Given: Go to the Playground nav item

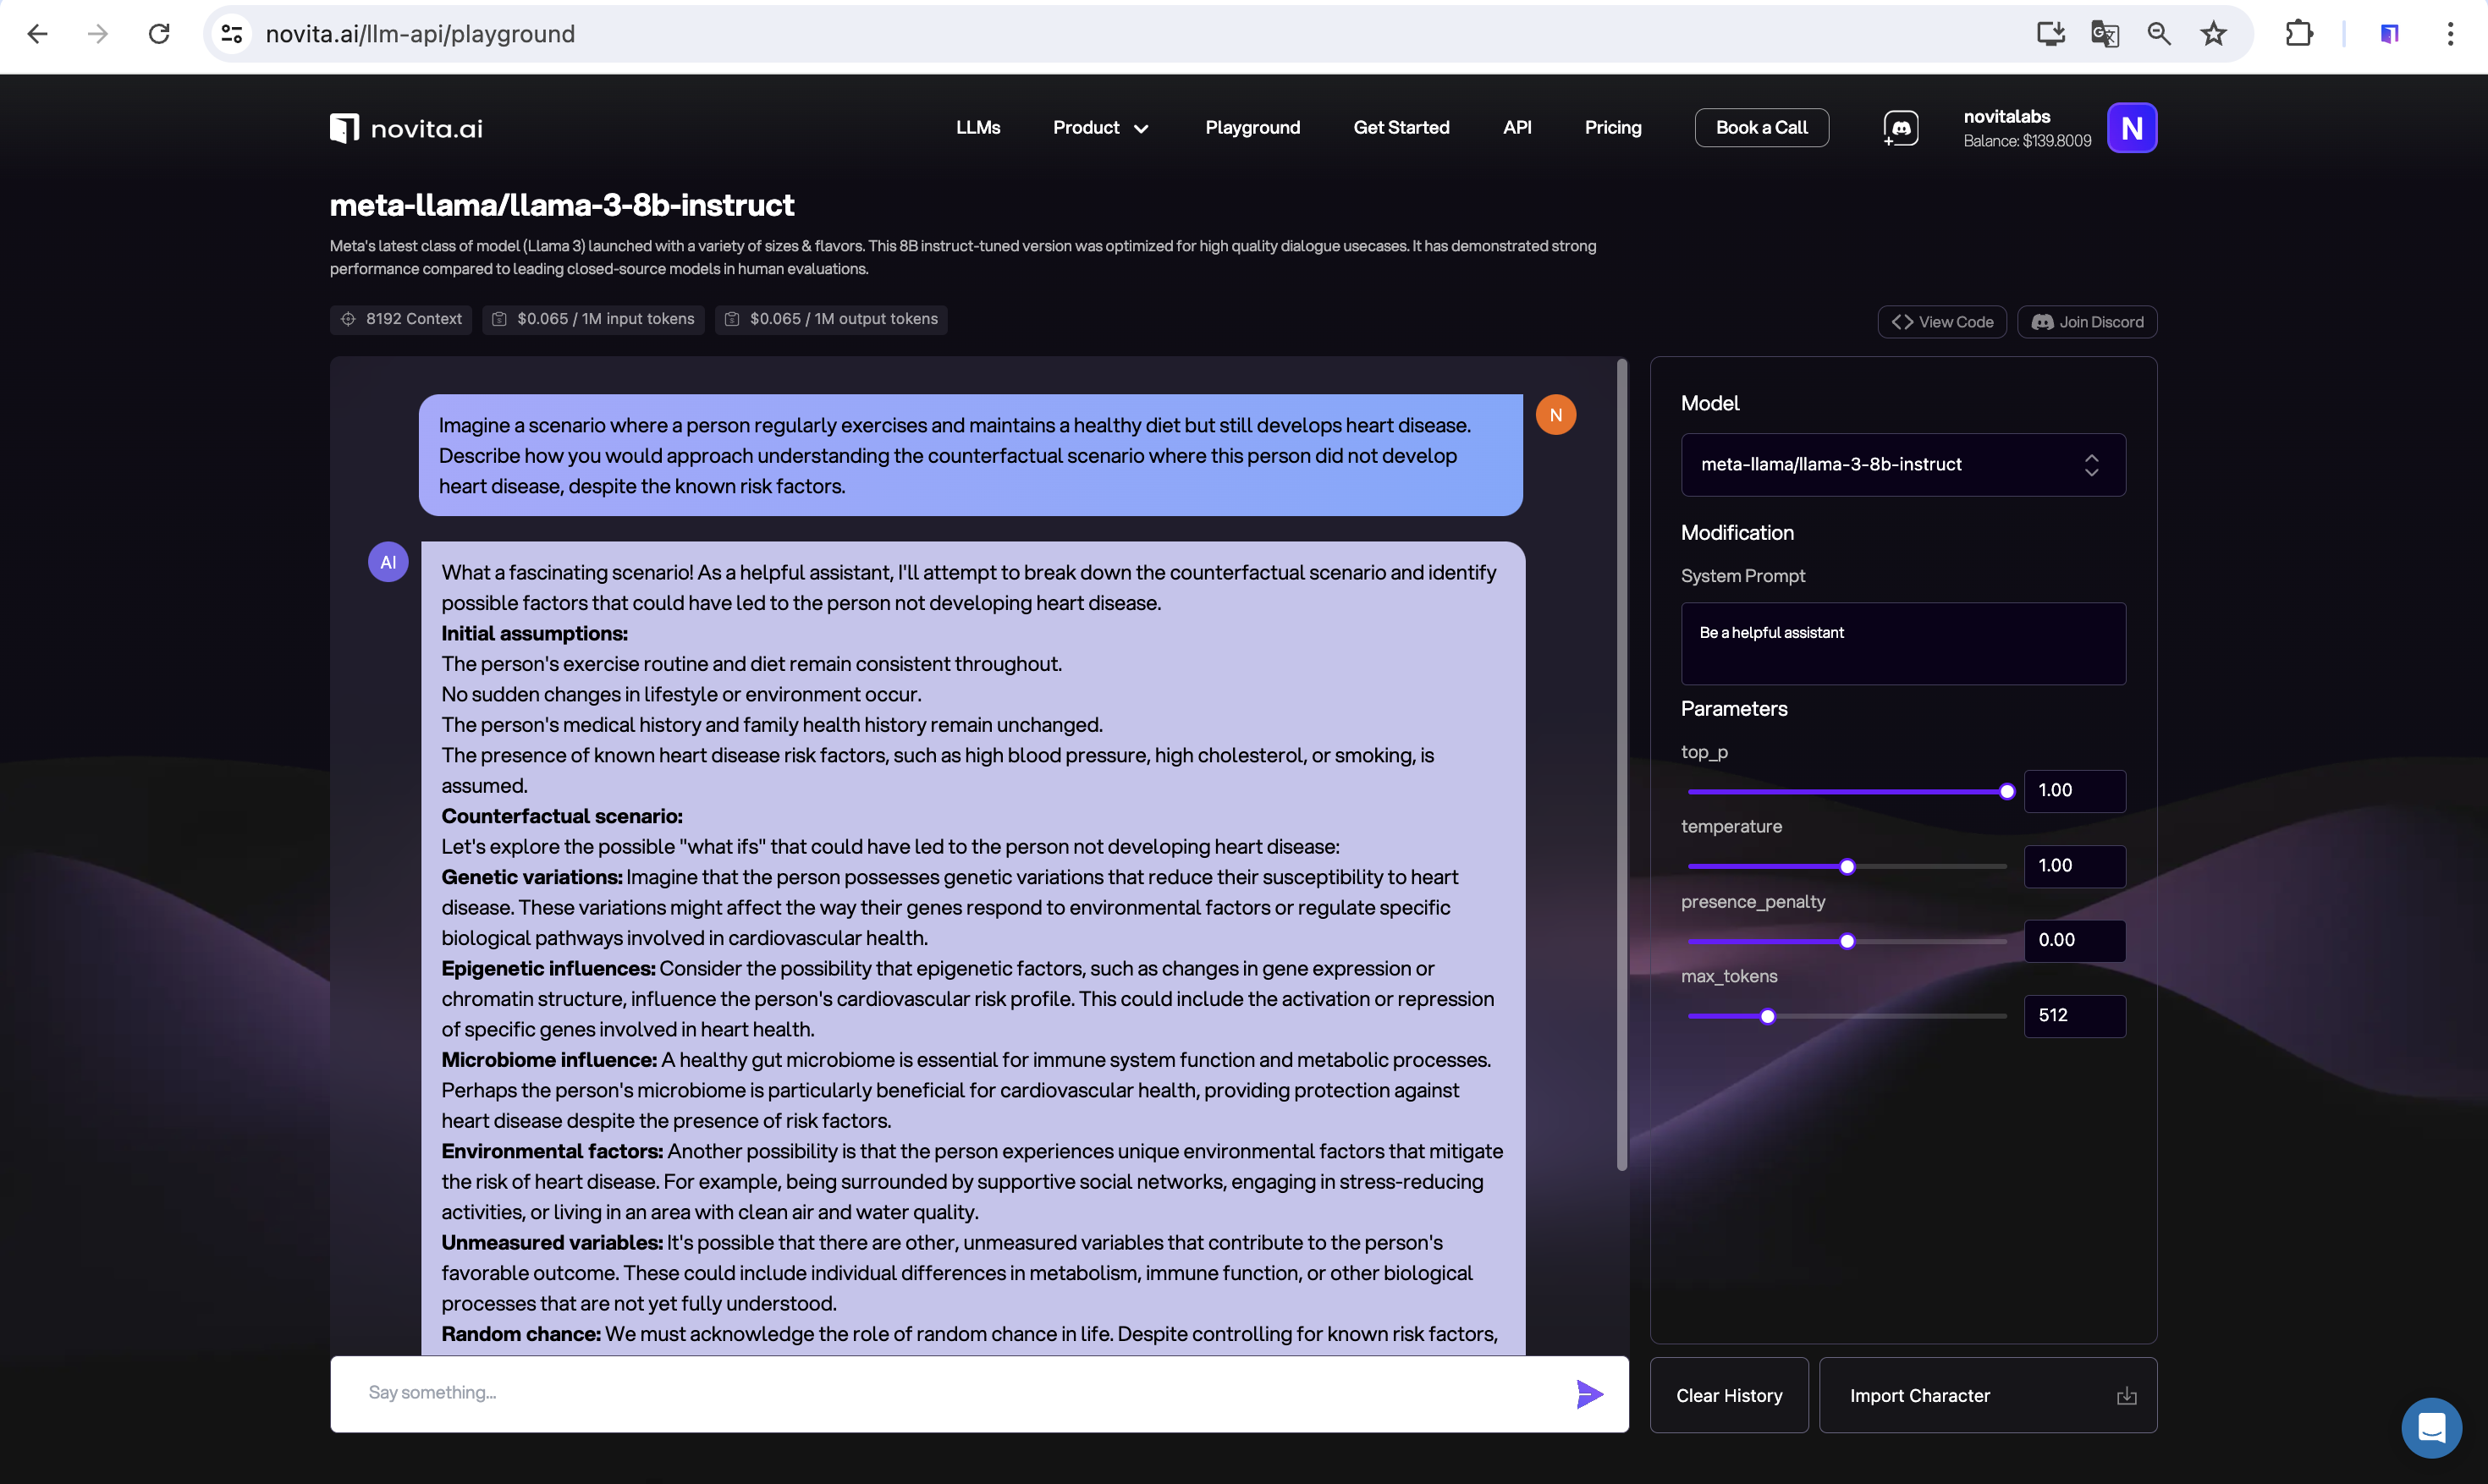Looking at the screenshot, I should click(x=1252, y=128).
